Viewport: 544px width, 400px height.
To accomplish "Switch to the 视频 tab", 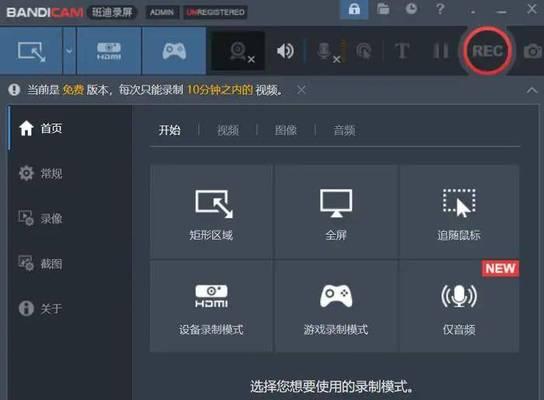I will pyautogui.click(x=228, y=130).
